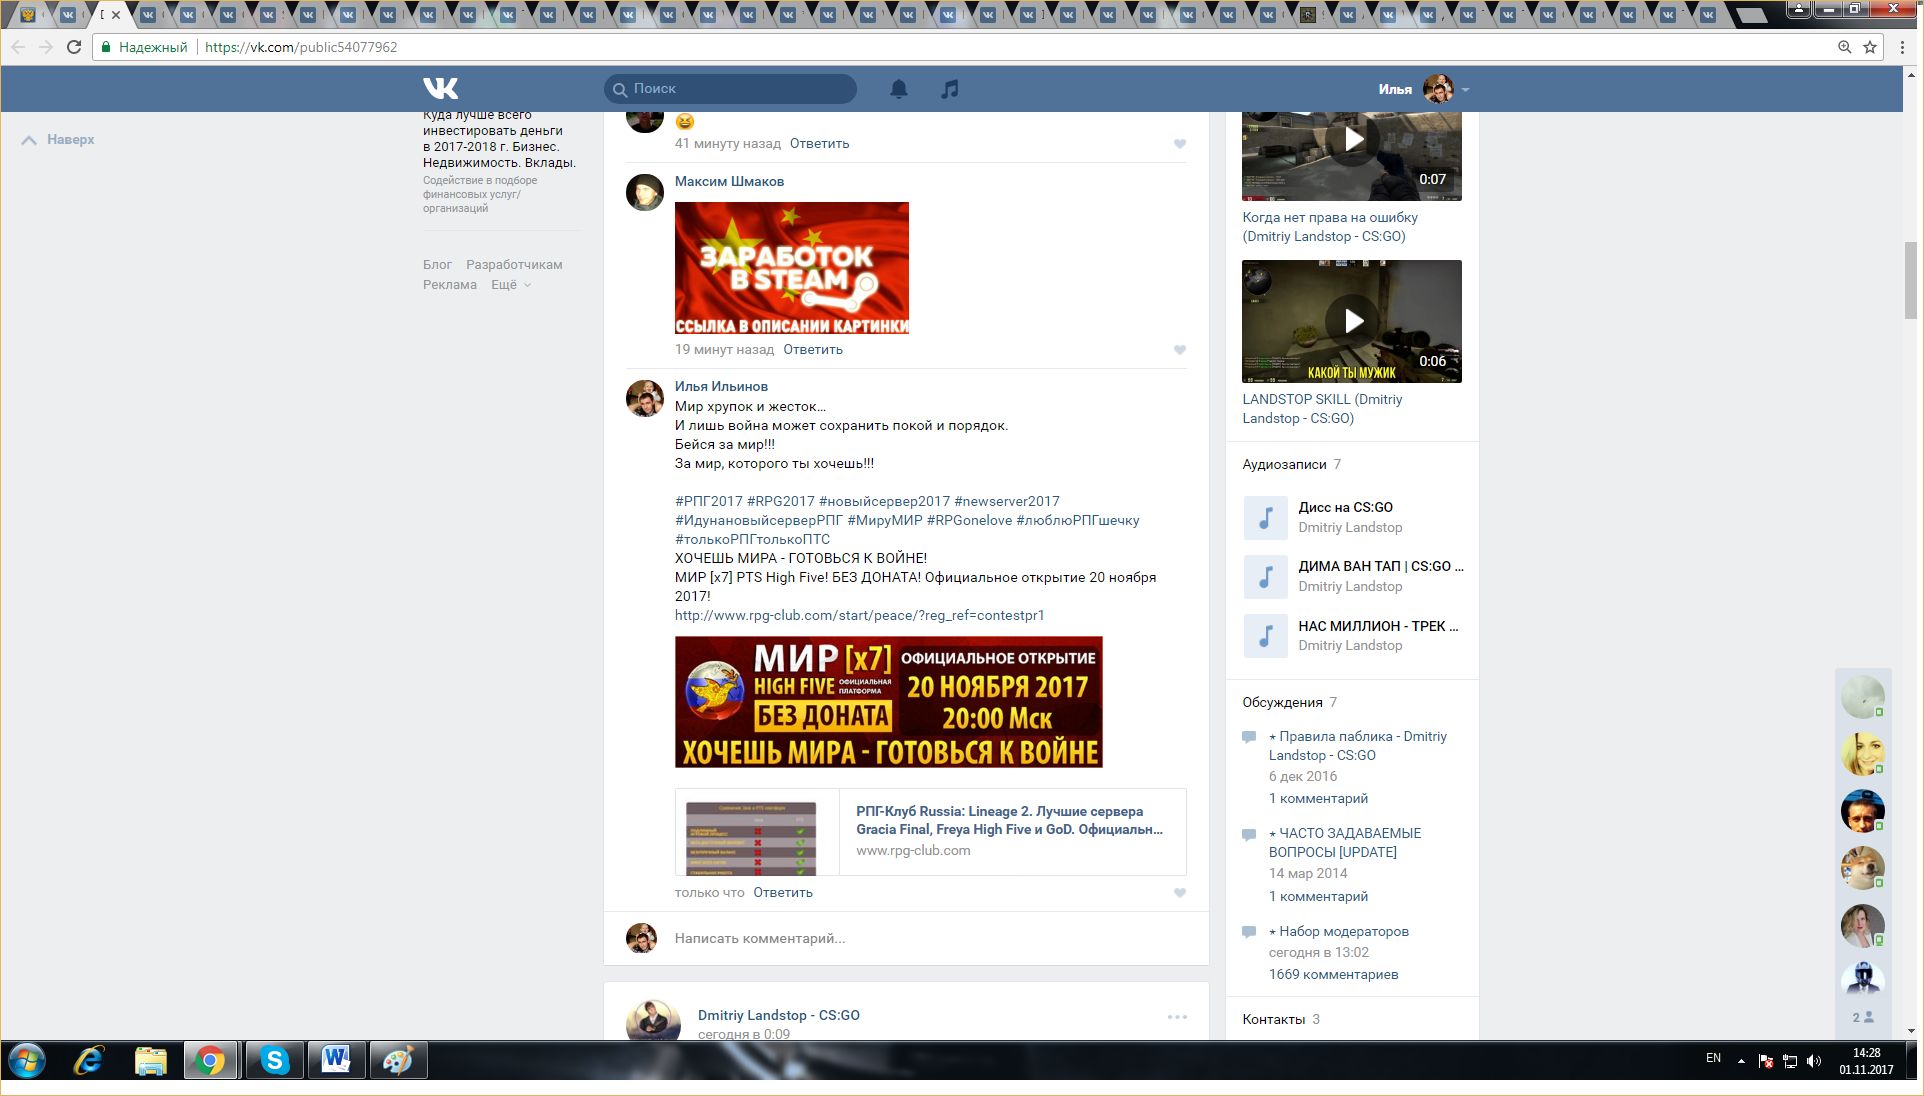
Task: Launch Internet Explorer from the taskbar
Action: [x=89, y=1061]
